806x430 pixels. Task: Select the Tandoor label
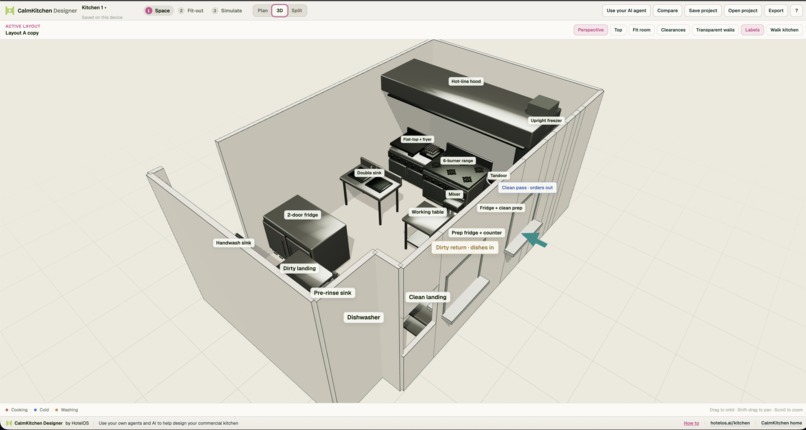pos(498,176)
